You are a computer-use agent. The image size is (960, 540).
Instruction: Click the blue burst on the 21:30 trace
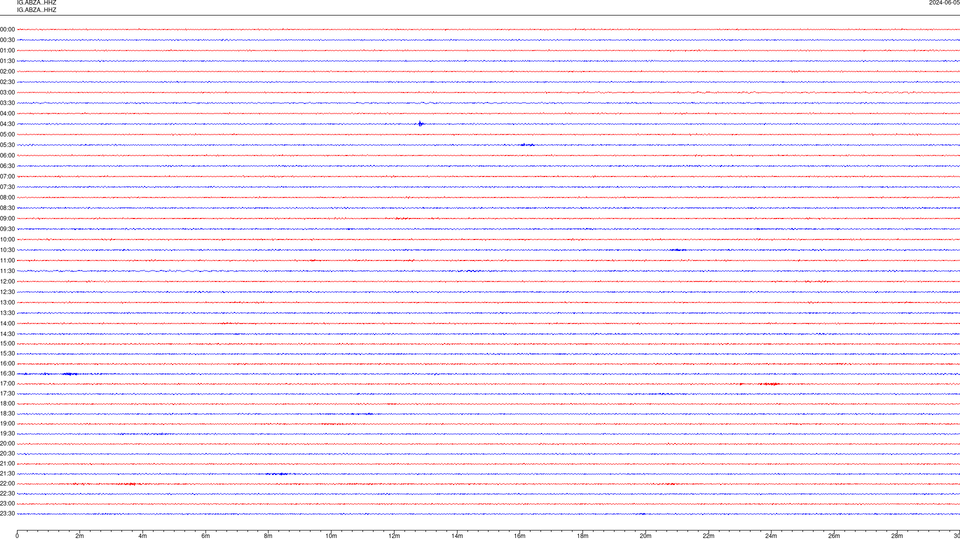click(277, 474)
